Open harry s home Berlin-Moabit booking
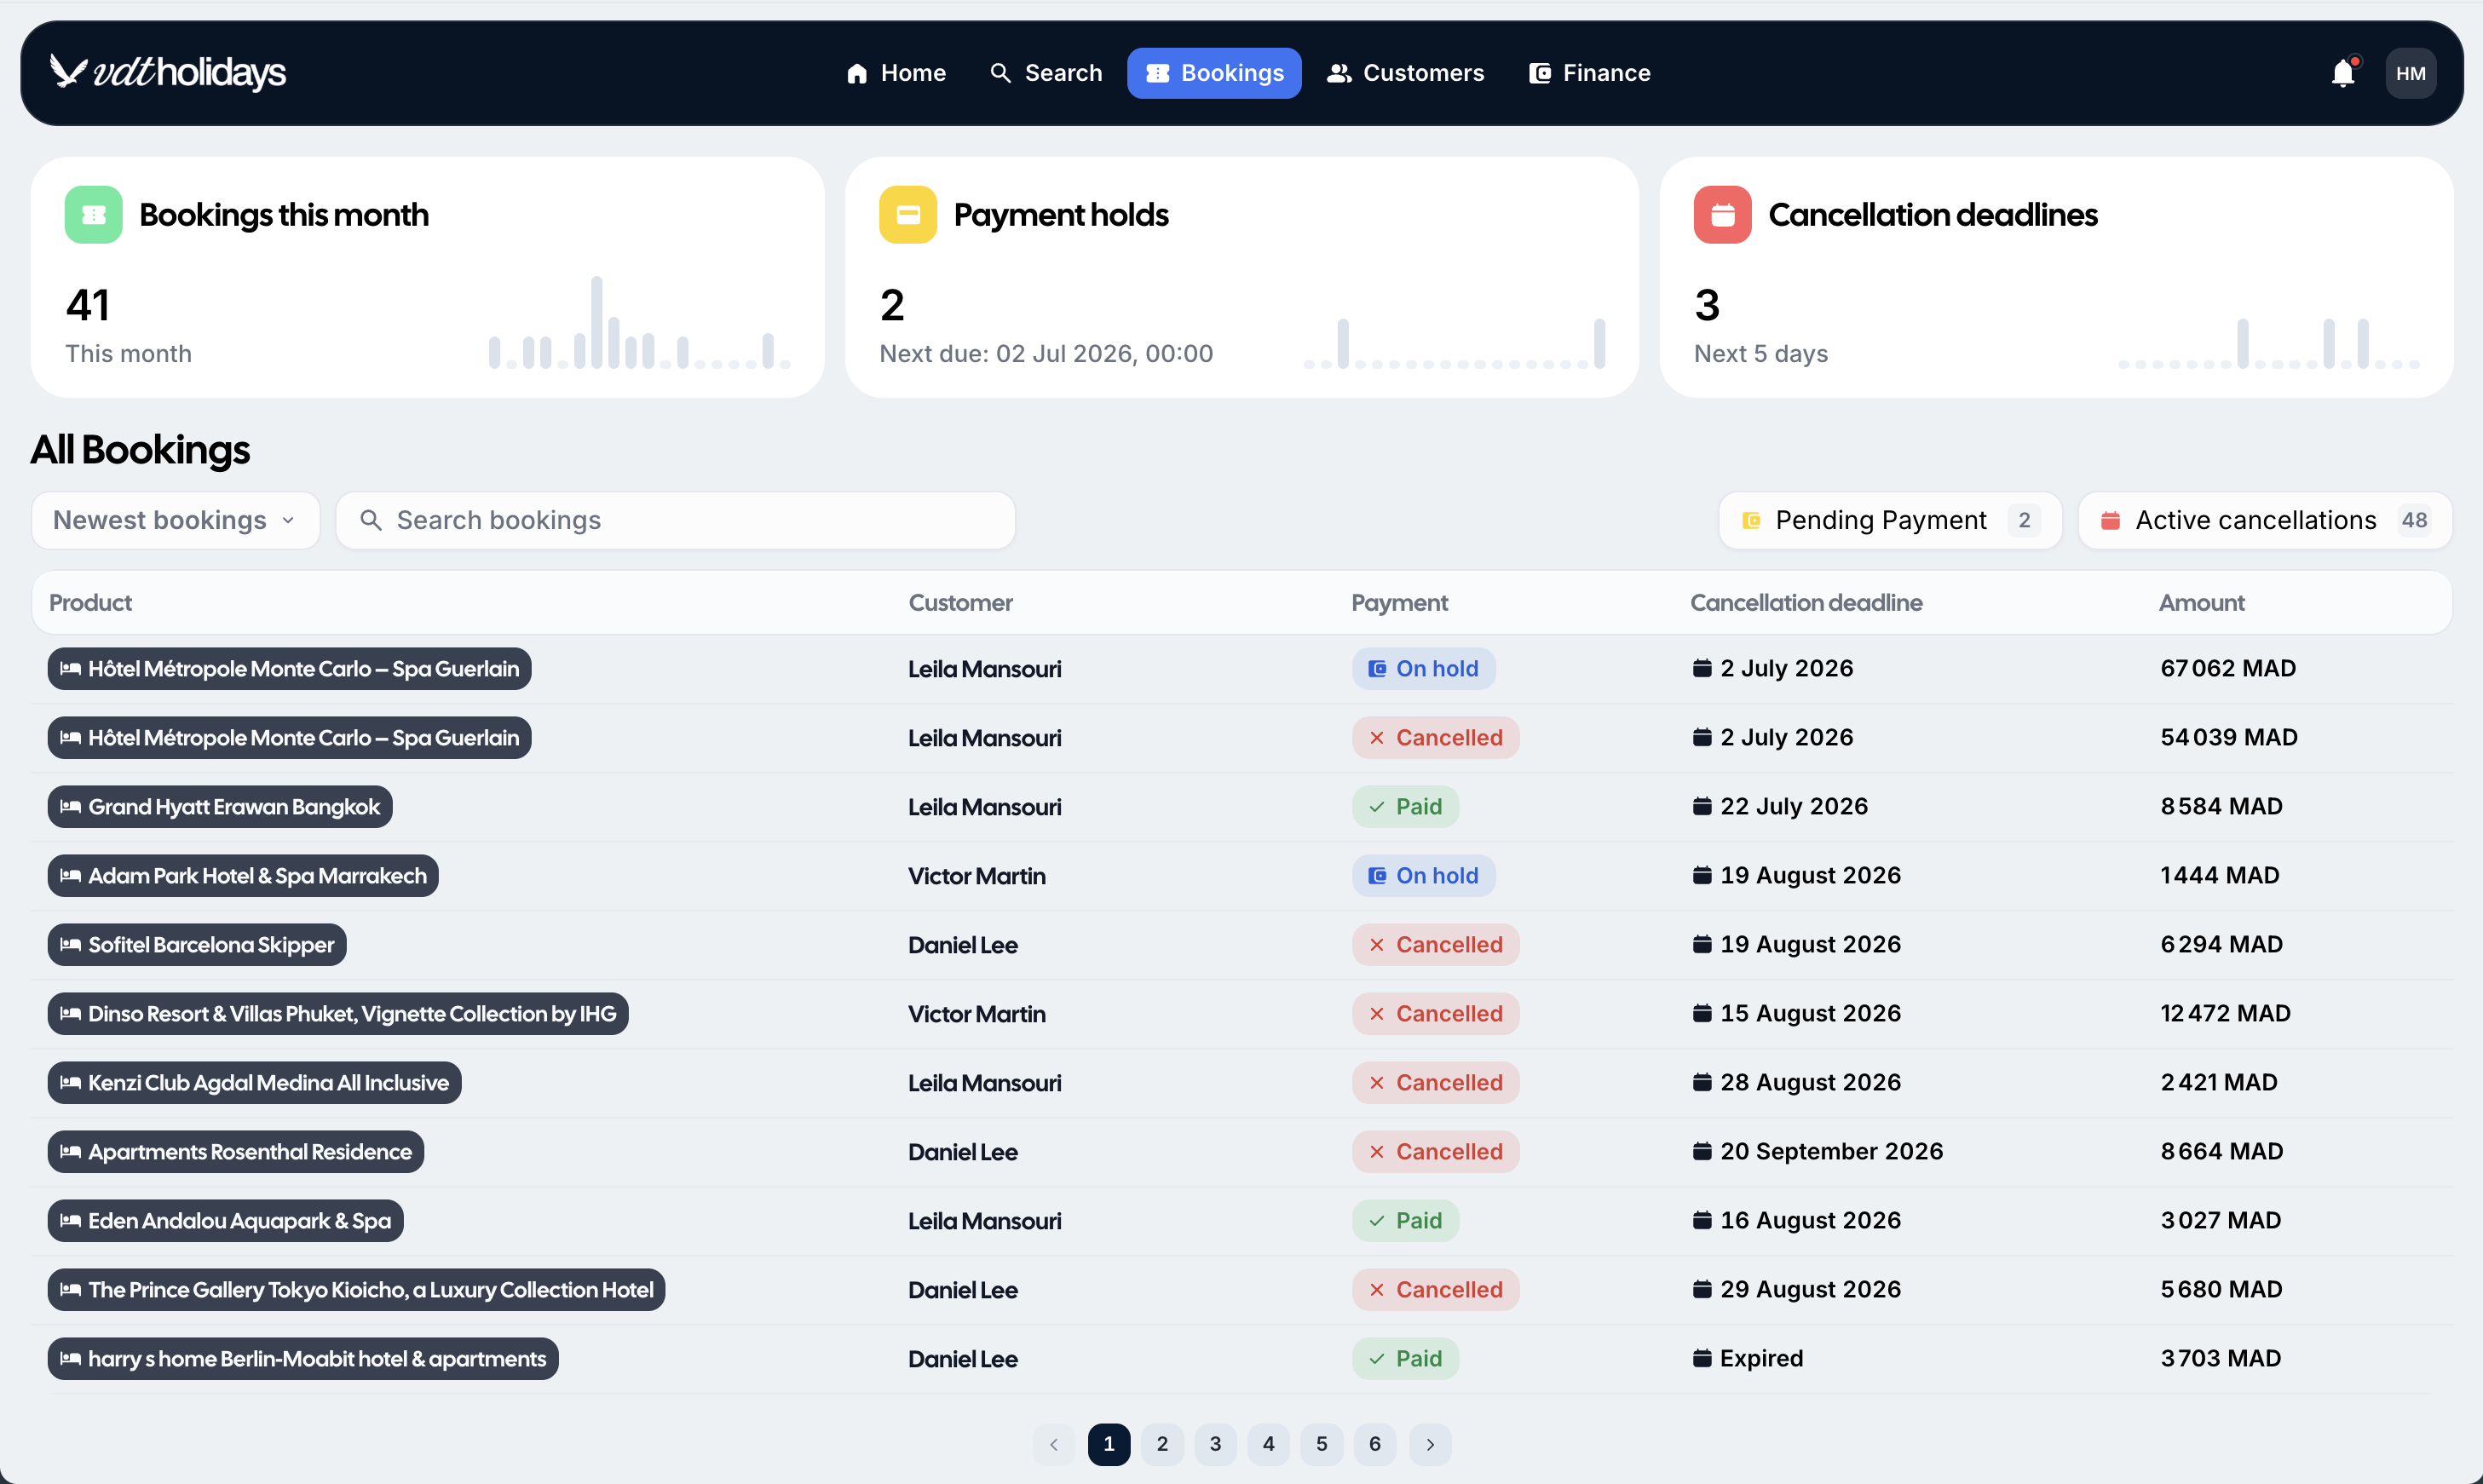2483x1484 pixels. coord(303,1359)
